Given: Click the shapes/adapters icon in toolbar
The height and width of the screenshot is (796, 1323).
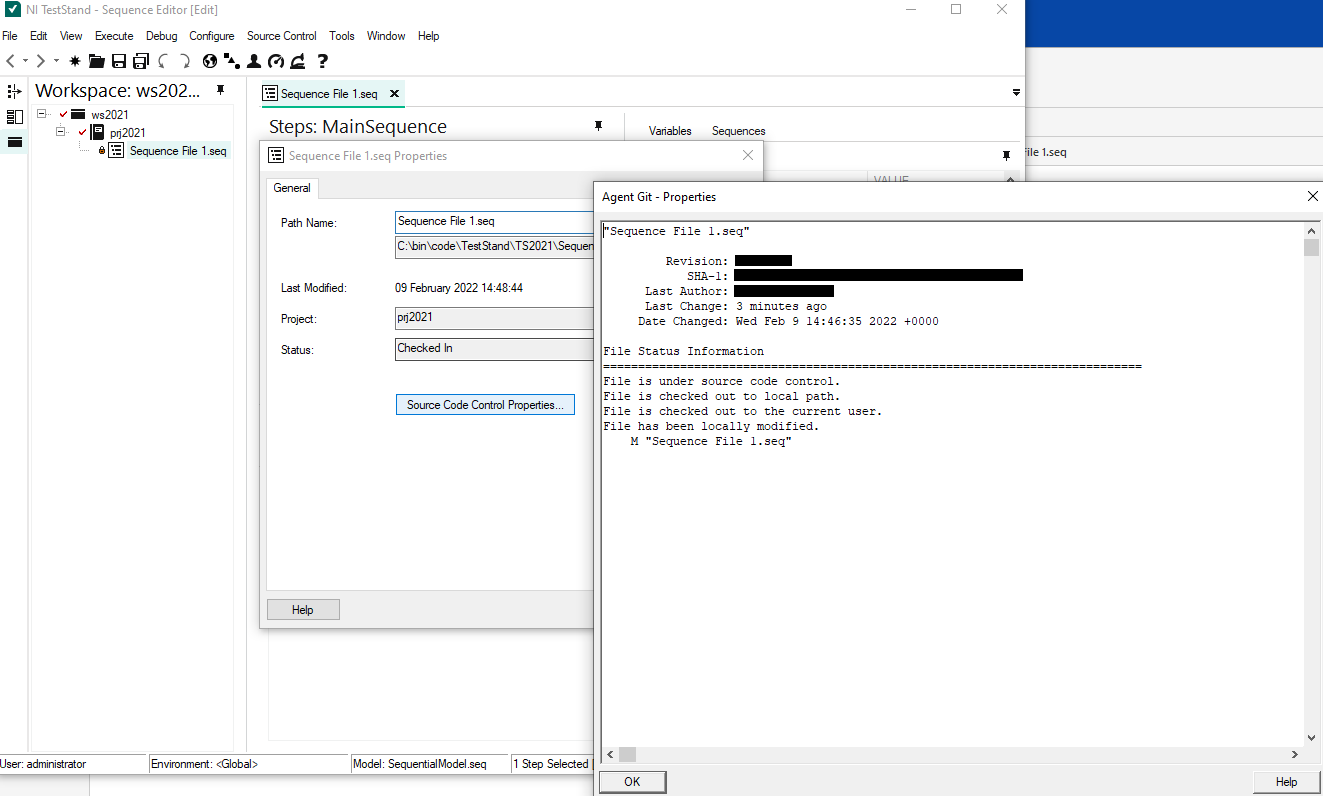Looking at the screenshot, I should pos(232,61).
